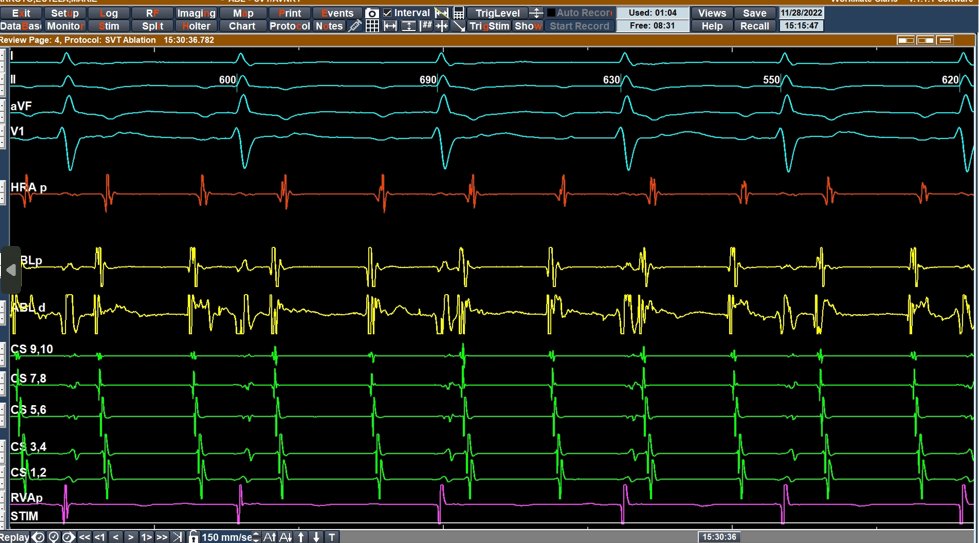Click the TrigStim button
This screenshot has width=979, height=543.
coord(490,26)
